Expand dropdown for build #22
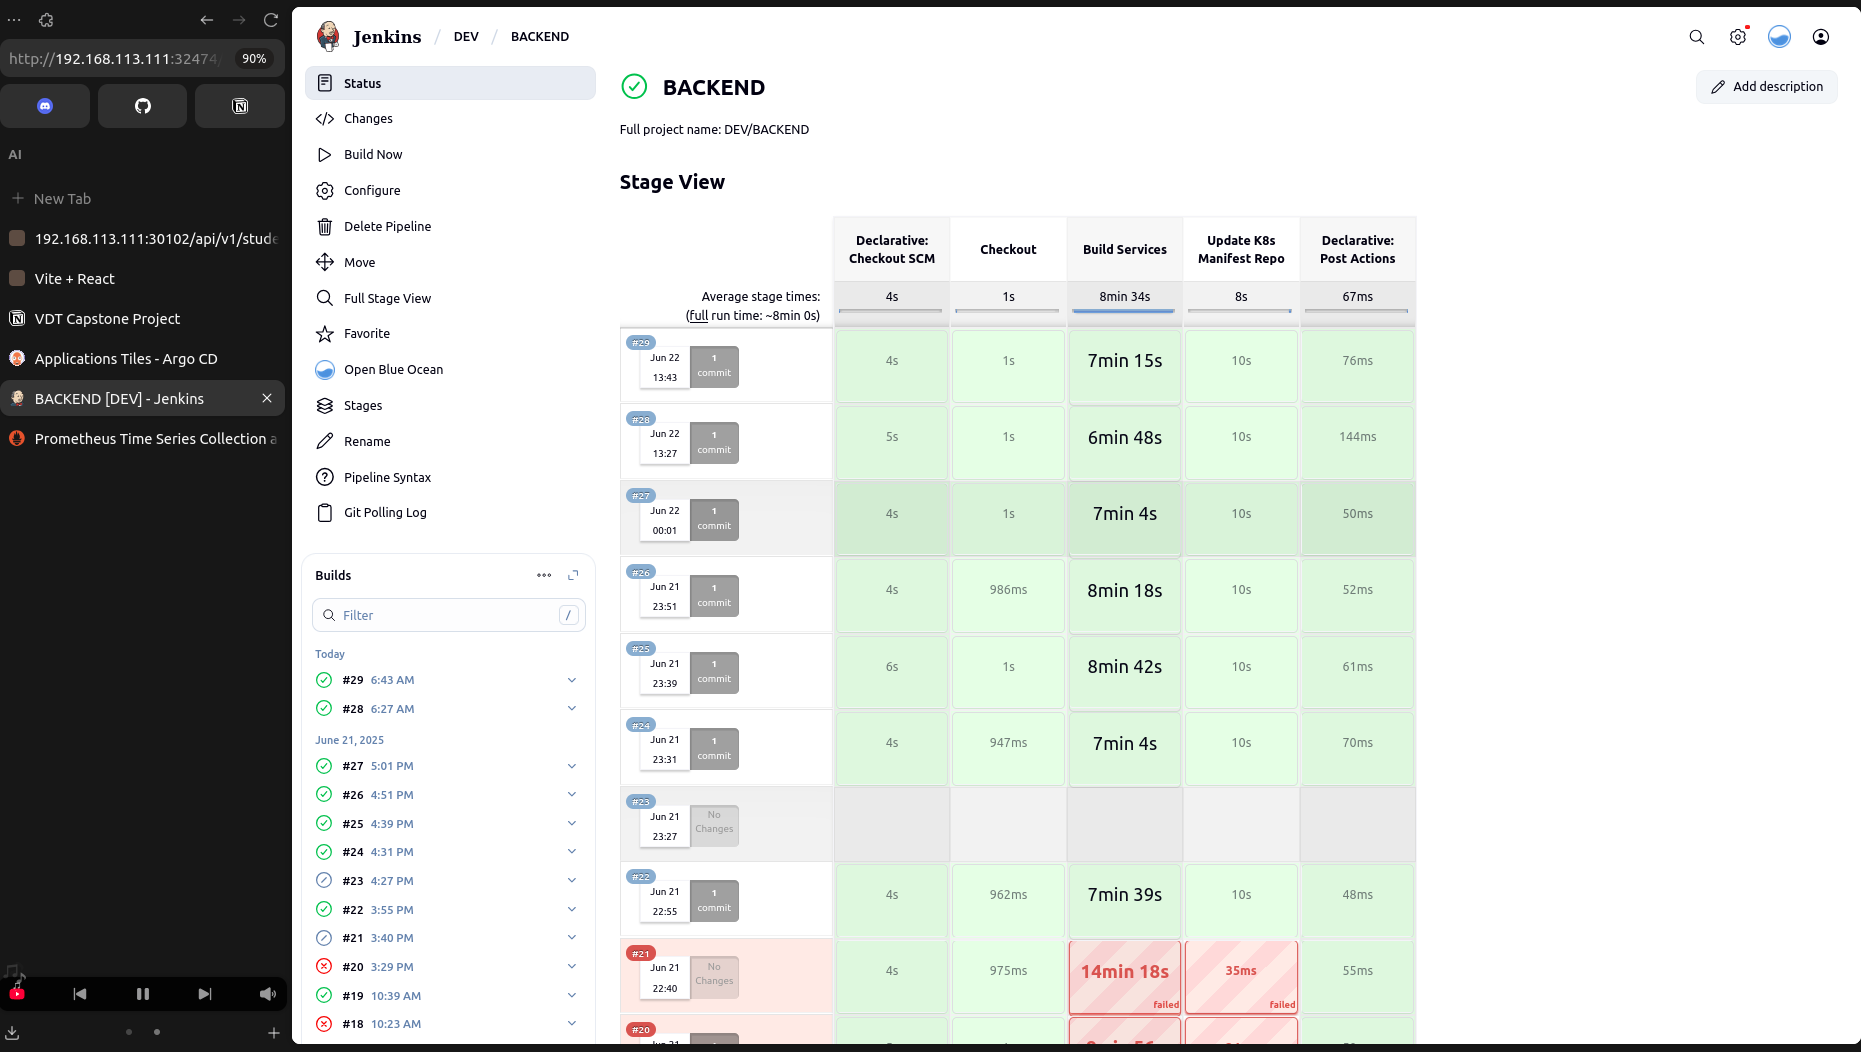1861x1052 pixels. (x=572, y=910)
